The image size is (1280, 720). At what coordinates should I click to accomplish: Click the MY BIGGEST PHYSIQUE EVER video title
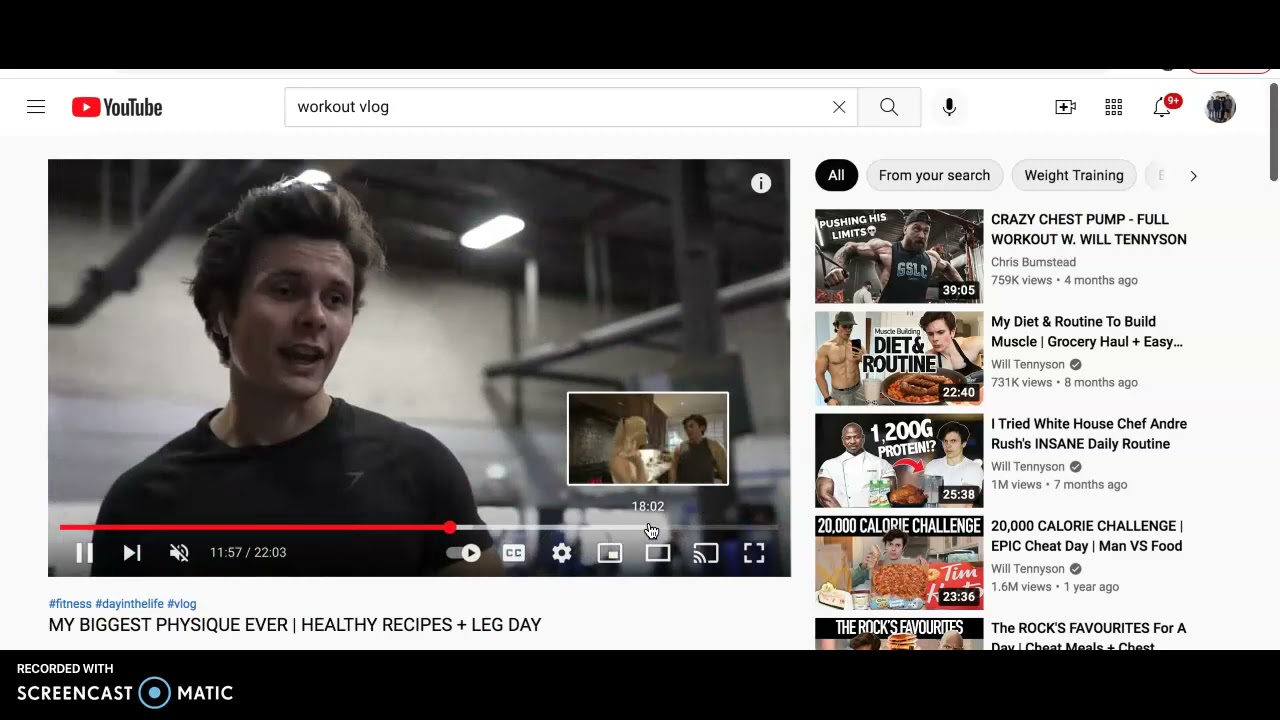tap(295, 625)
